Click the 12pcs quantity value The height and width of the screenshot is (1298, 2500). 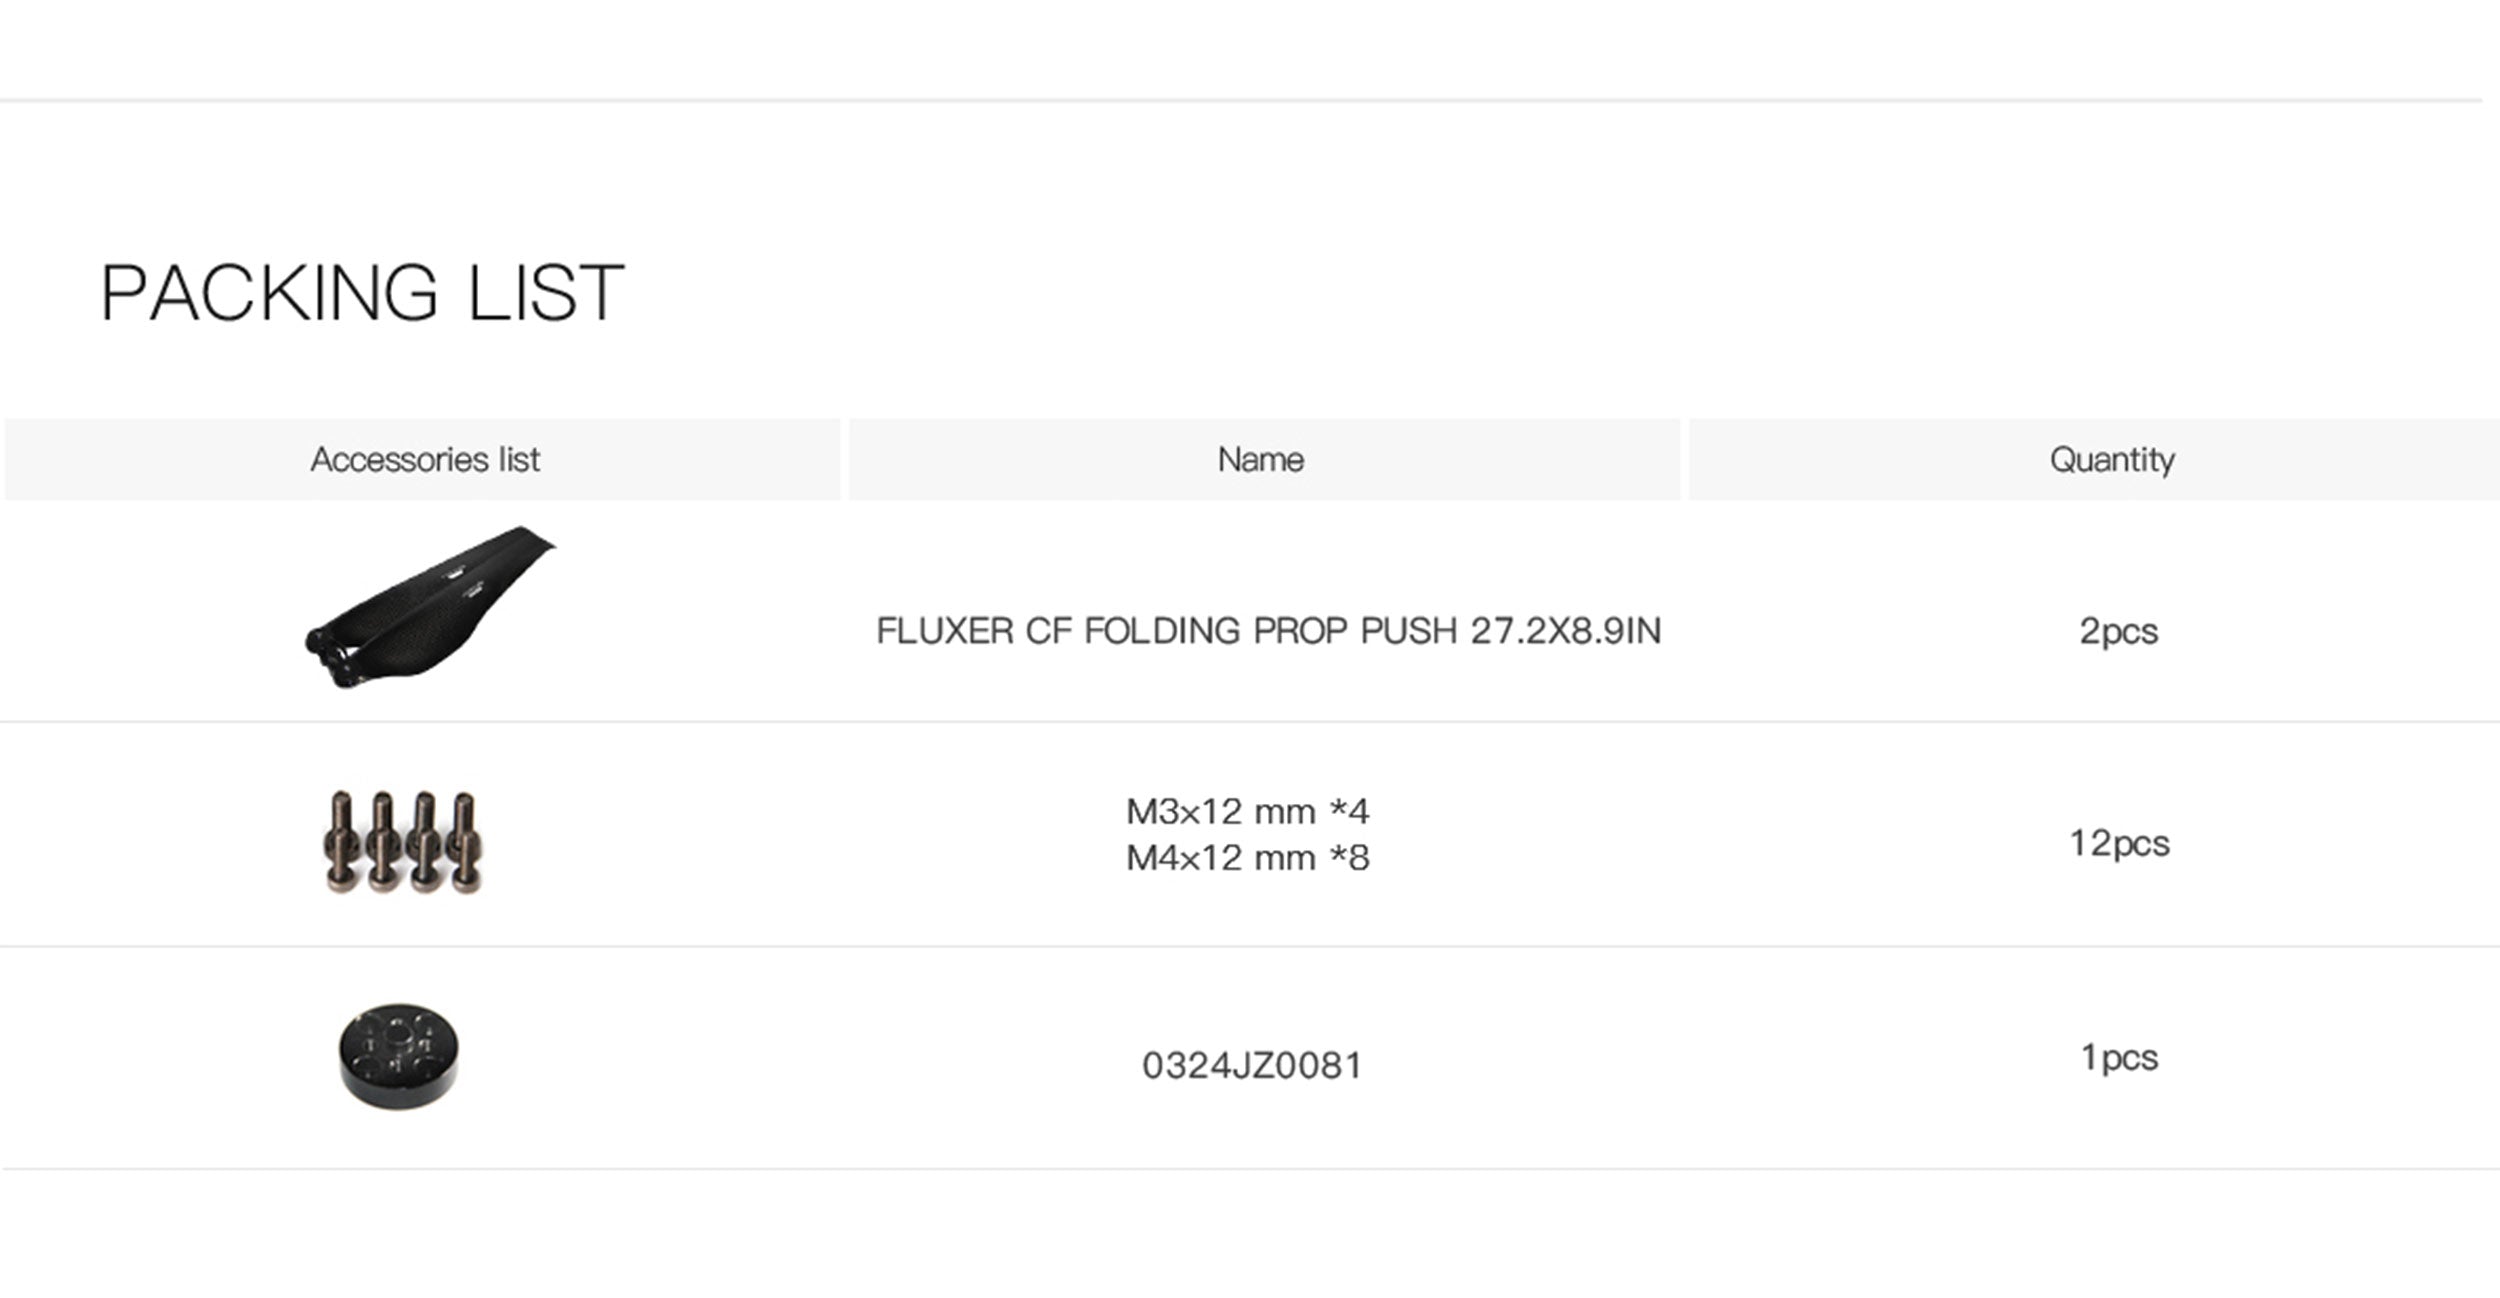(2118, 843)
